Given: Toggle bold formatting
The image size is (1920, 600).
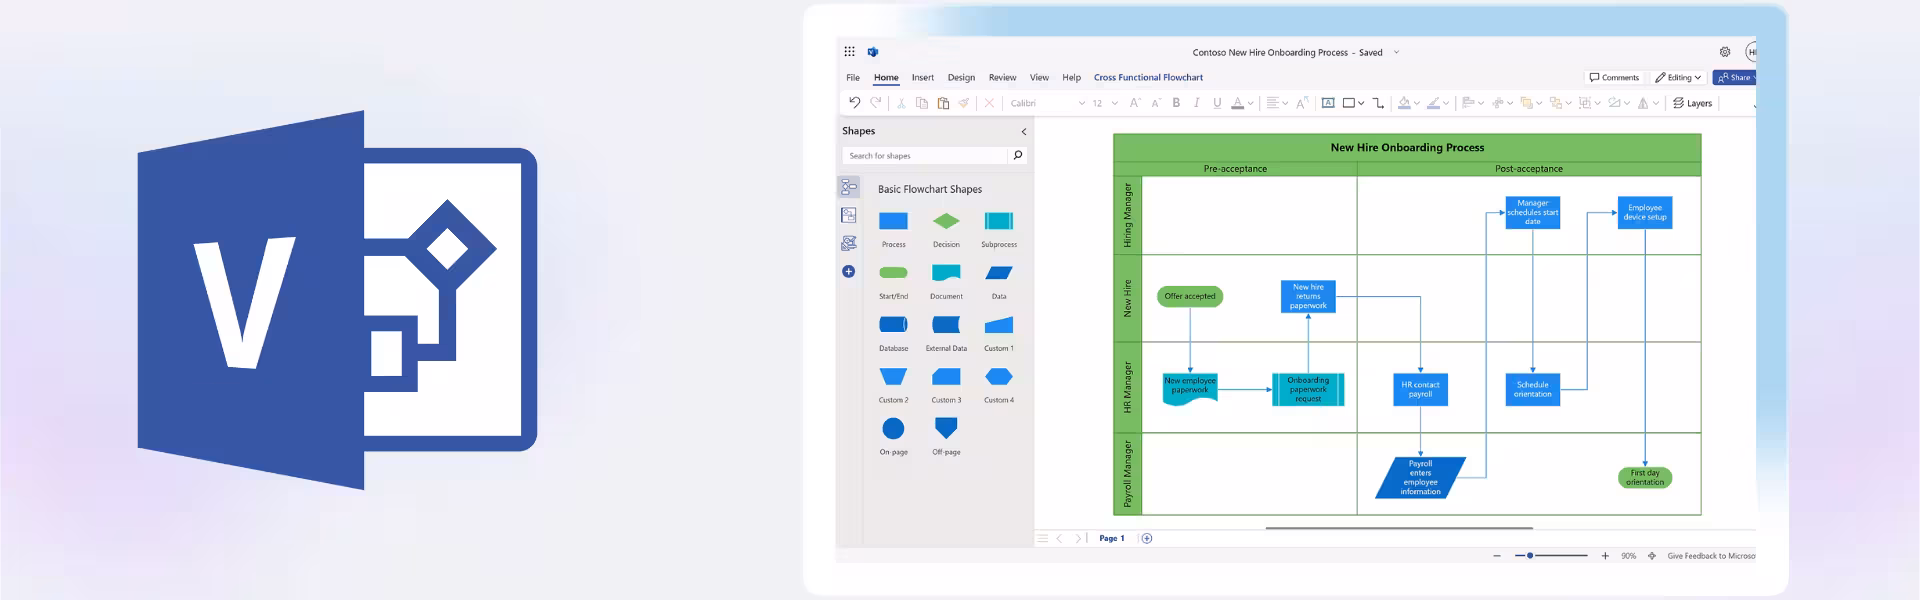Looking at the screenshot, I should [1176, 103].
